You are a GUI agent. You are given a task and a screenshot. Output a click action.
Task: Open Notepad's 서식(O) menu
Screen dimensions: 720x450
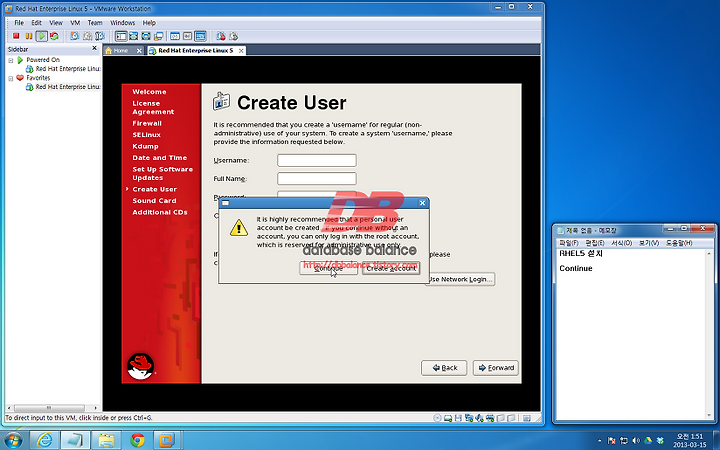pyautogui.click(x=622, y=243)
